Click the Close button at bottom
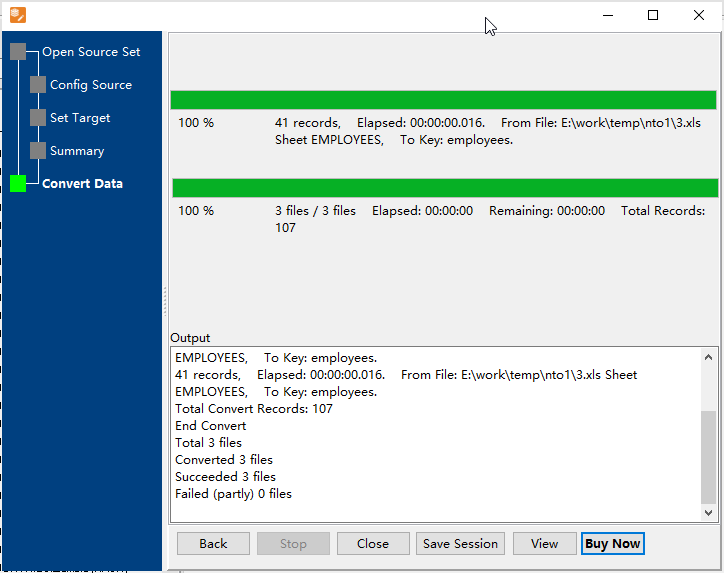The height and width of the screenshot is (573, 724). 373,544
